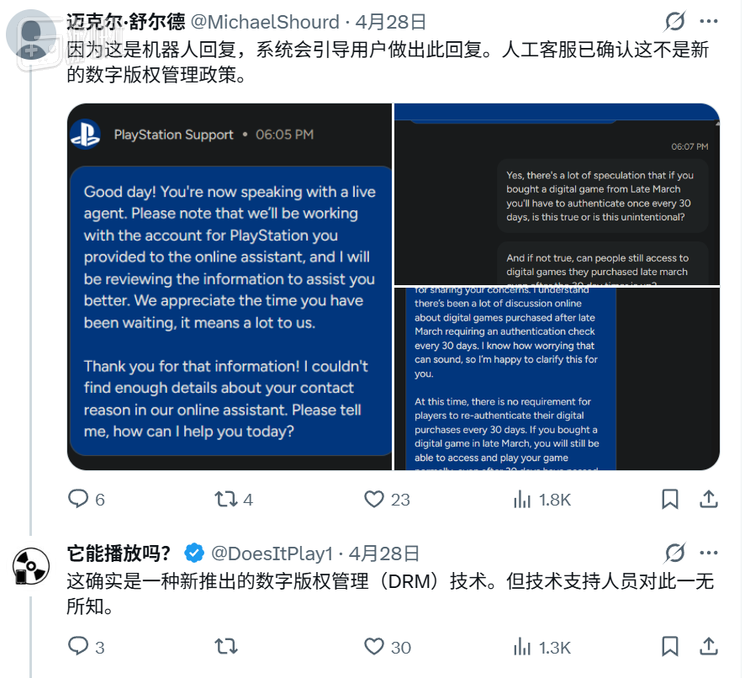The width and height of the screenshot is (750, 678).
Task: Bookmark MichaelShourd's tweet
Action: pos(670,499)
